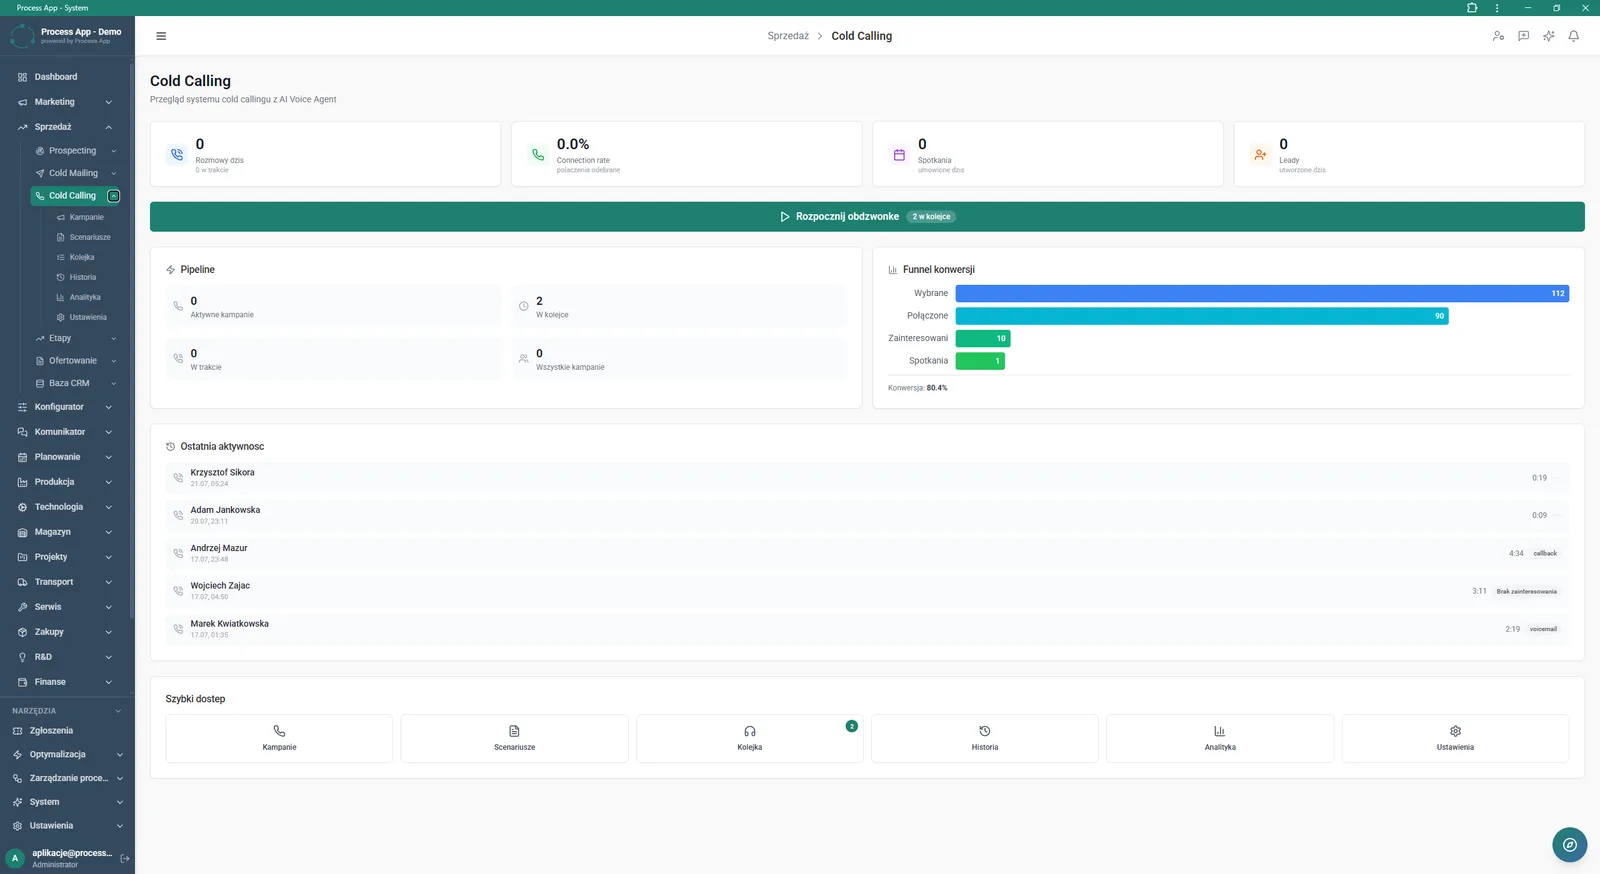The height and width of the screenshot is (874, 1600).
Task: Click the user search icon in header
Action: tap(1498, 36)
